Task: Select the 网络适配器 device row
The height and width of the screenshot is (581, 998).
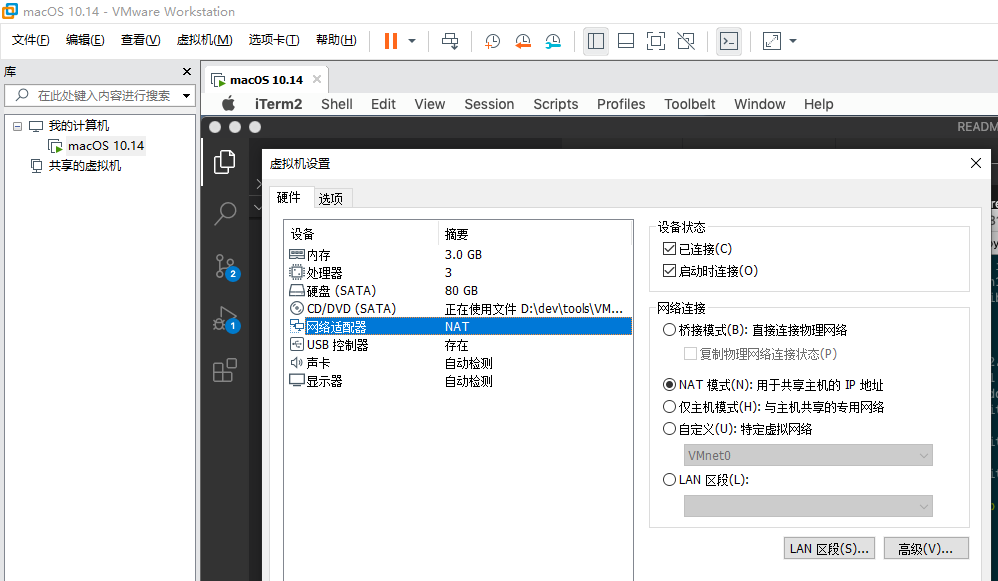Action: point(458,326)
